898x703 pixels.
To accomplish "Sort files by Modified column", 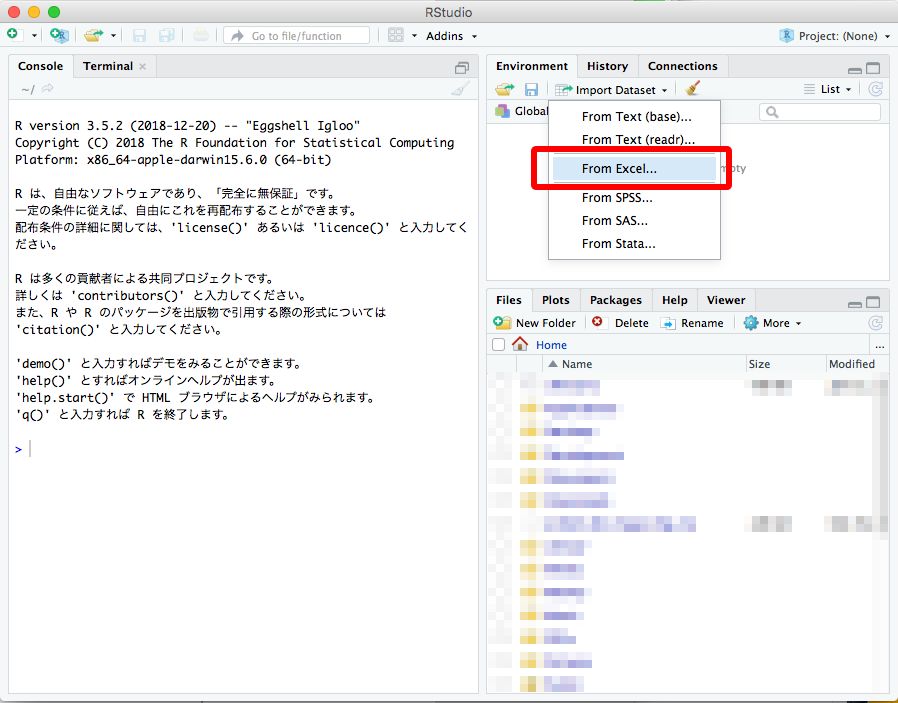I will pos(857,364).
